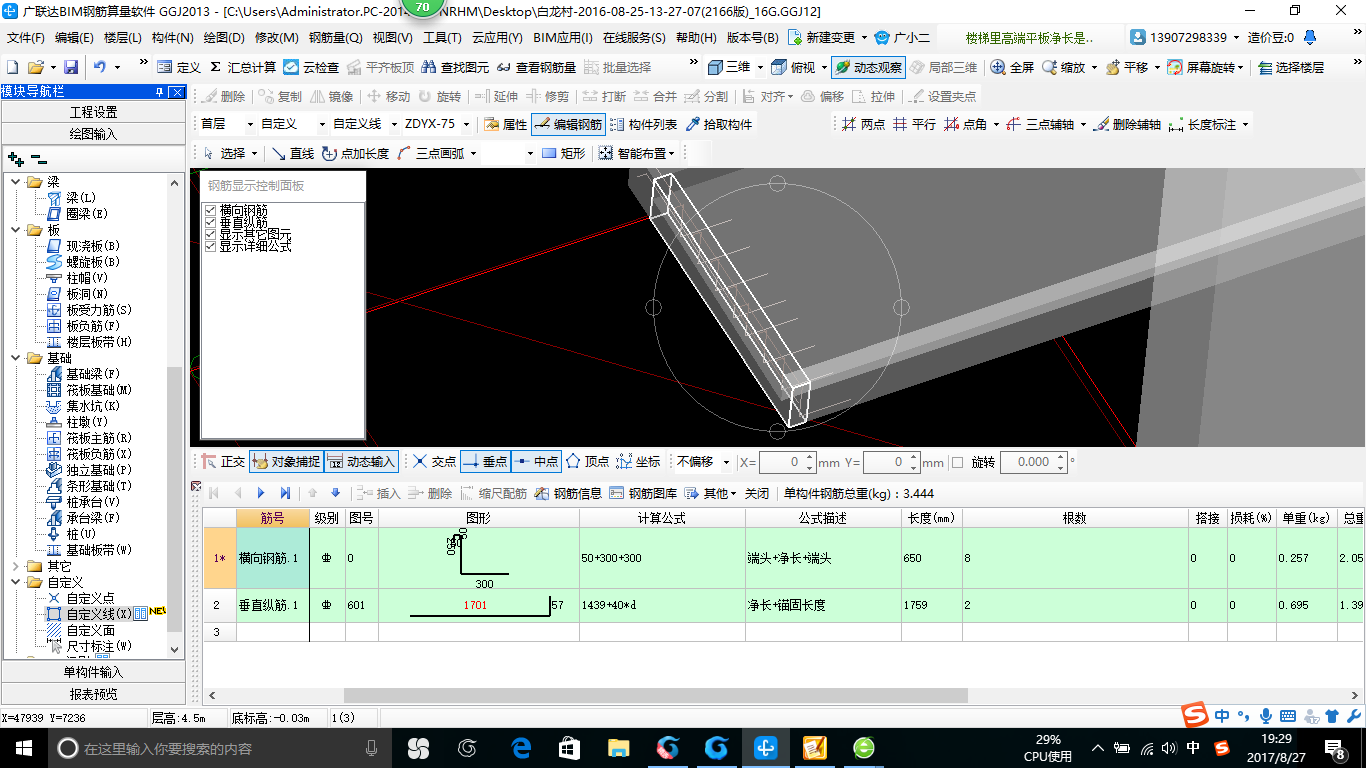Open the 帮助(H) menu
The width and height of the screenshot is (1366, 768).
coord(696,38)
